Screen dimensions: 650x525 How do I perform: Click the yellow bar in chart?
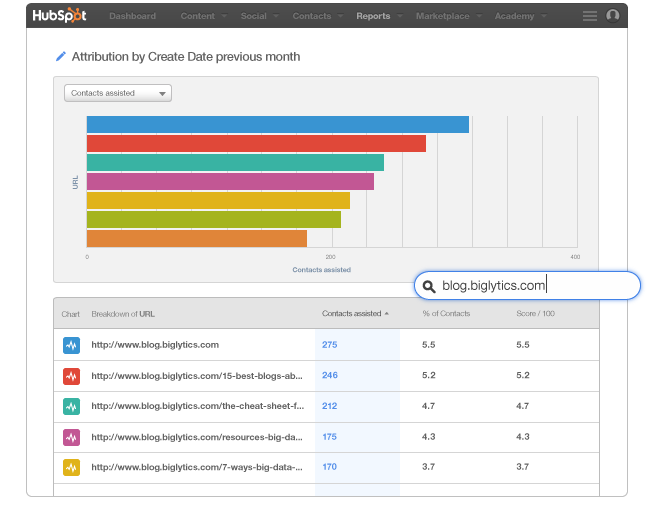click(218, 201)
